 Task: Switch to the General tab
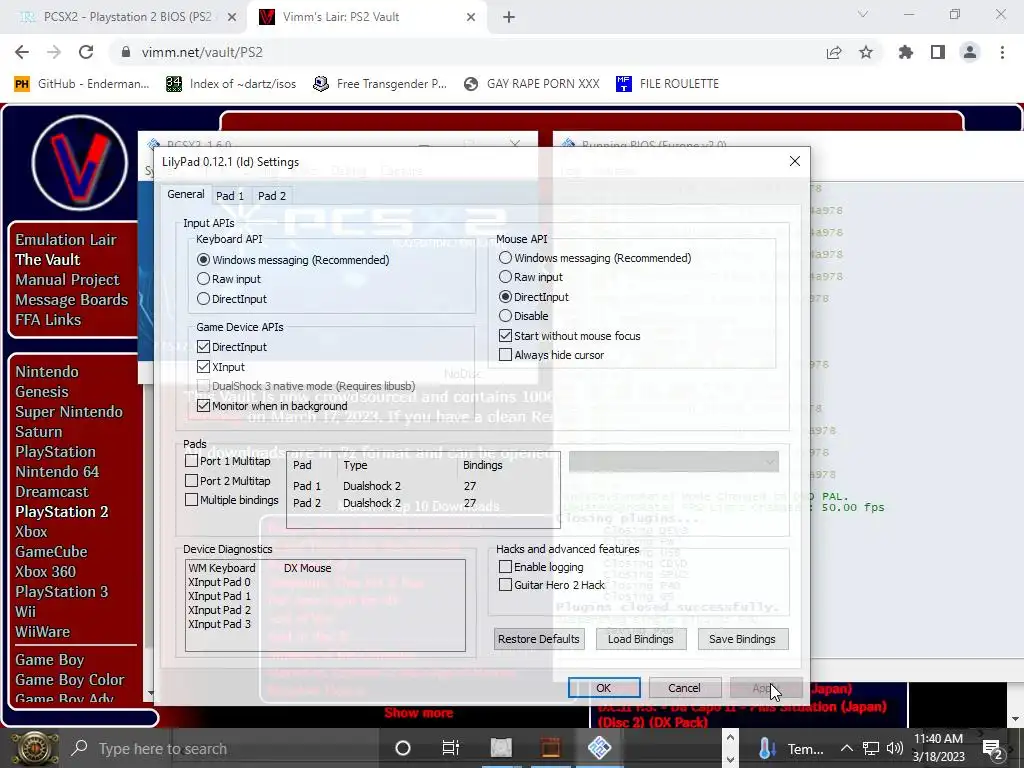tap(185, 195)
